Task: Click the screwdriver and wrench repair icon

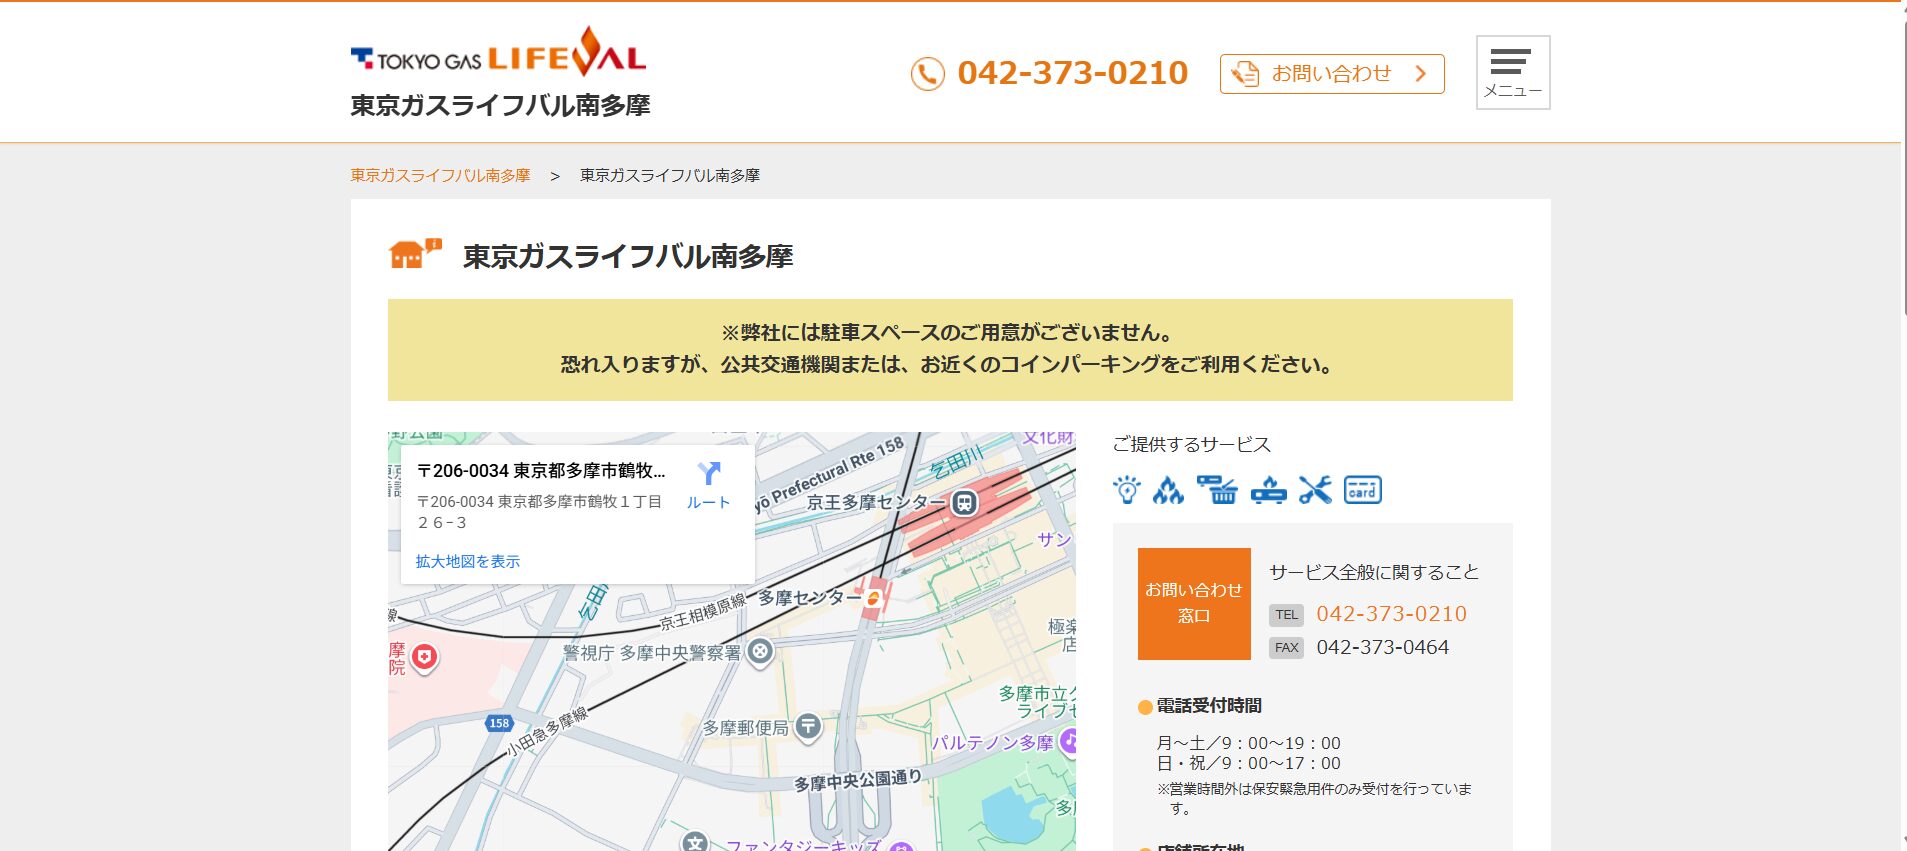Action: (x=1315, y=490)
